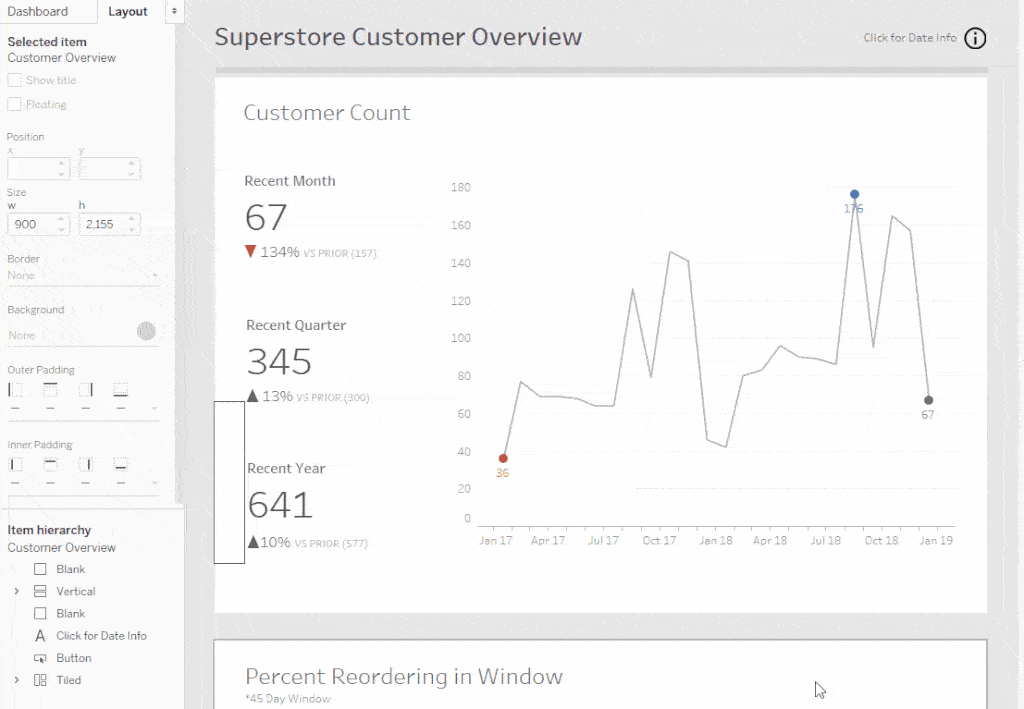This screenshot has height=709, width=1024.
Task: Select the right edge Inner Padding icon
Action: point(86,464)
